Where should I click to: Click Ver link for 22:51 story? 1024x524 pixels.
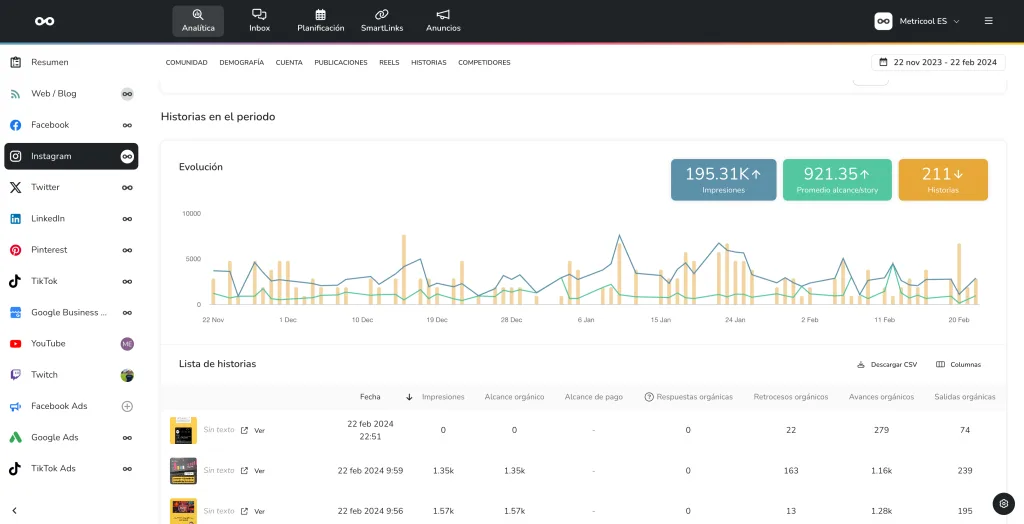(x=253, y=431)
